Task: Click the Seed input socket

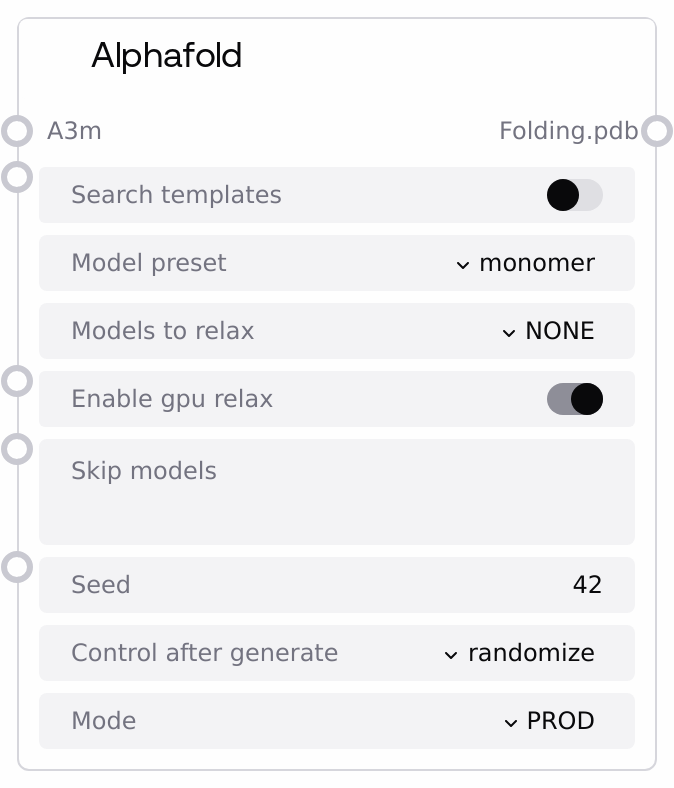Action: click(17, 567)
